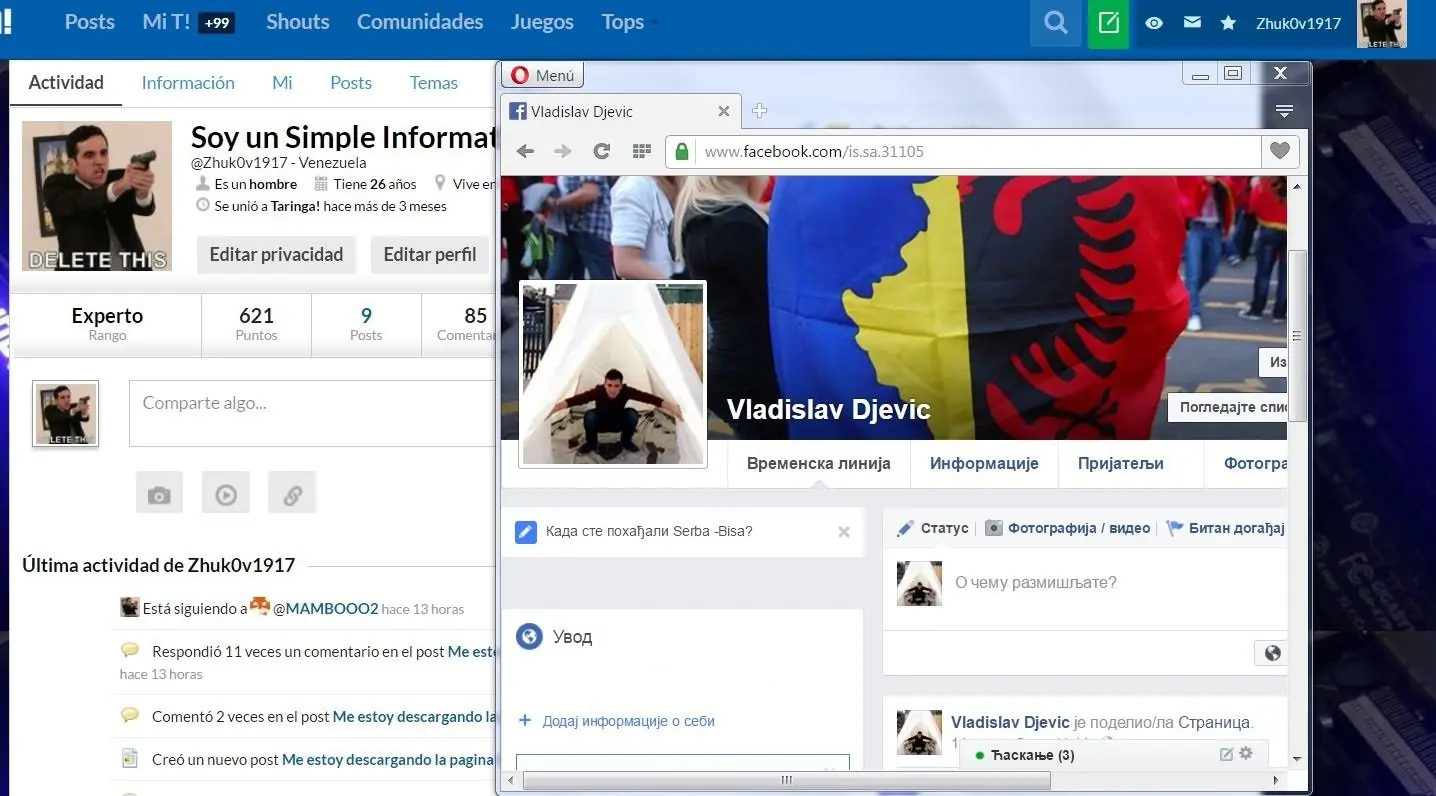Viewport: 1436px width, 796px height.
Task: Click the Facebook profile picture thumbnail
Action: click(x=613, y=374)
